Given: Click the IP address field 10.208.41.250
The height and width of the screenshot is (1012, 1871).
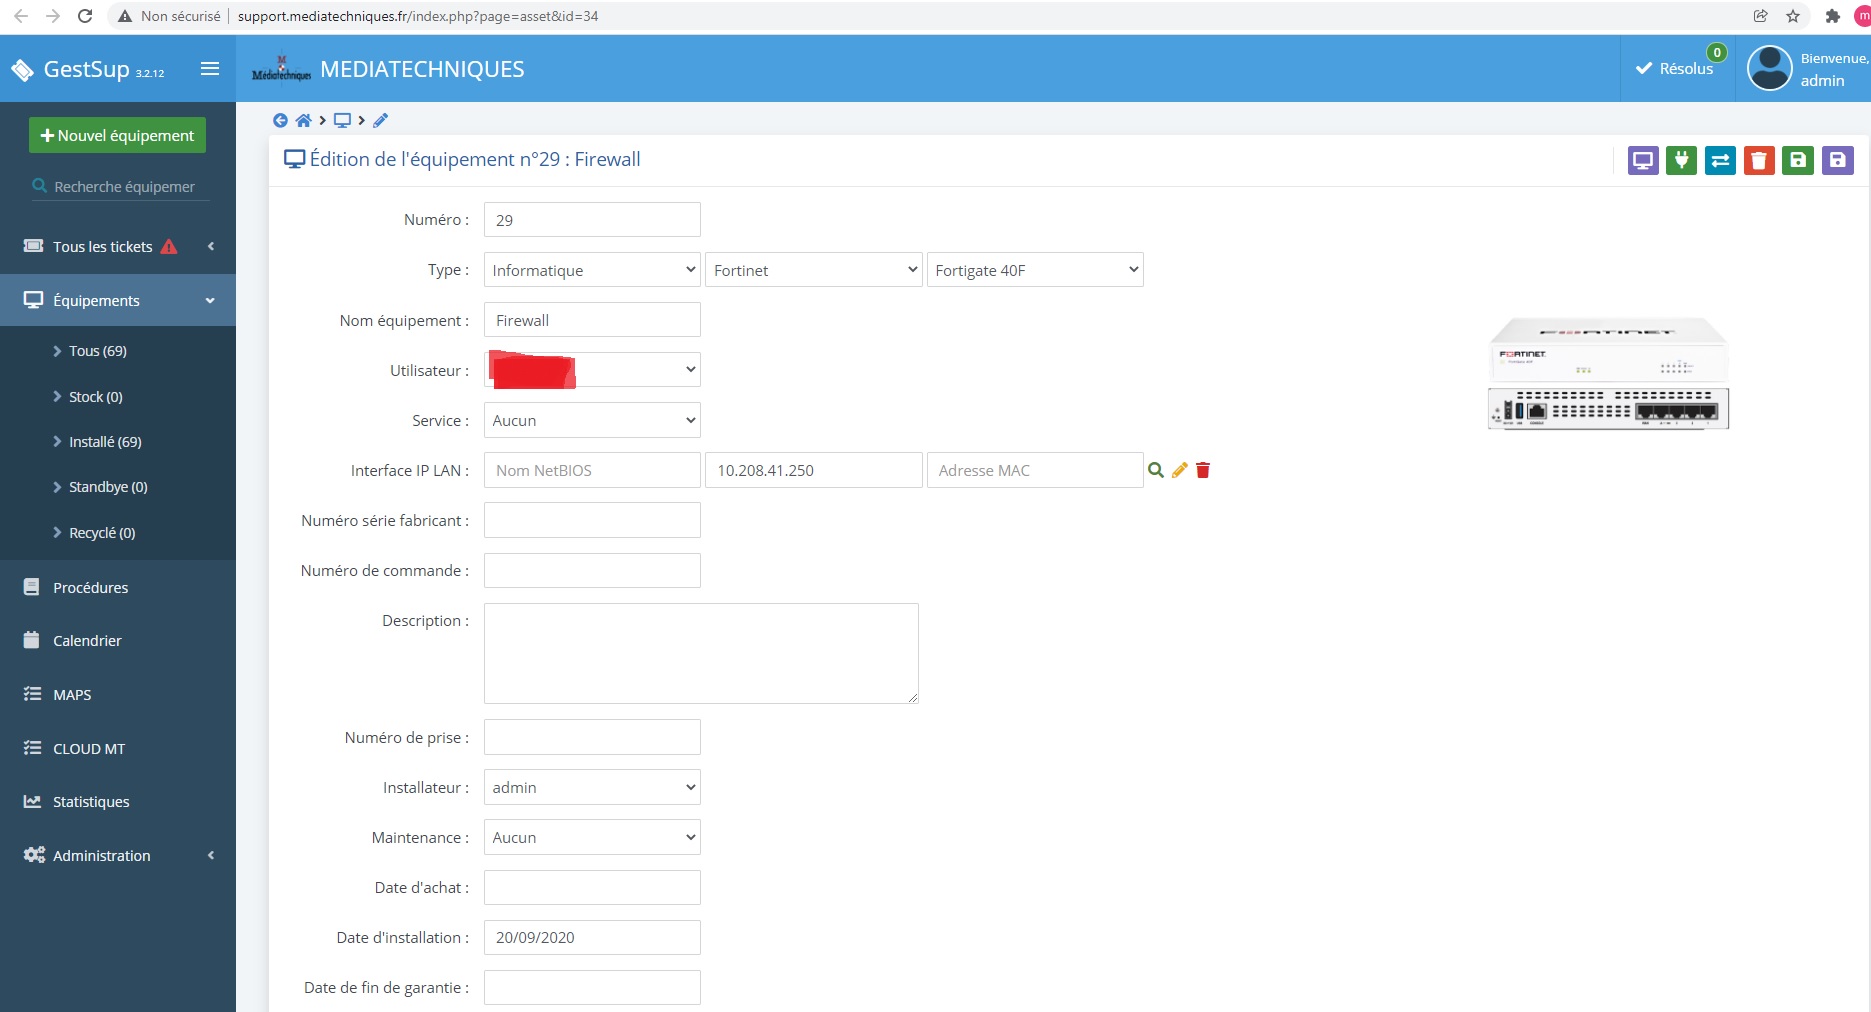Looking at the screenshot, I should click(814, 470).
